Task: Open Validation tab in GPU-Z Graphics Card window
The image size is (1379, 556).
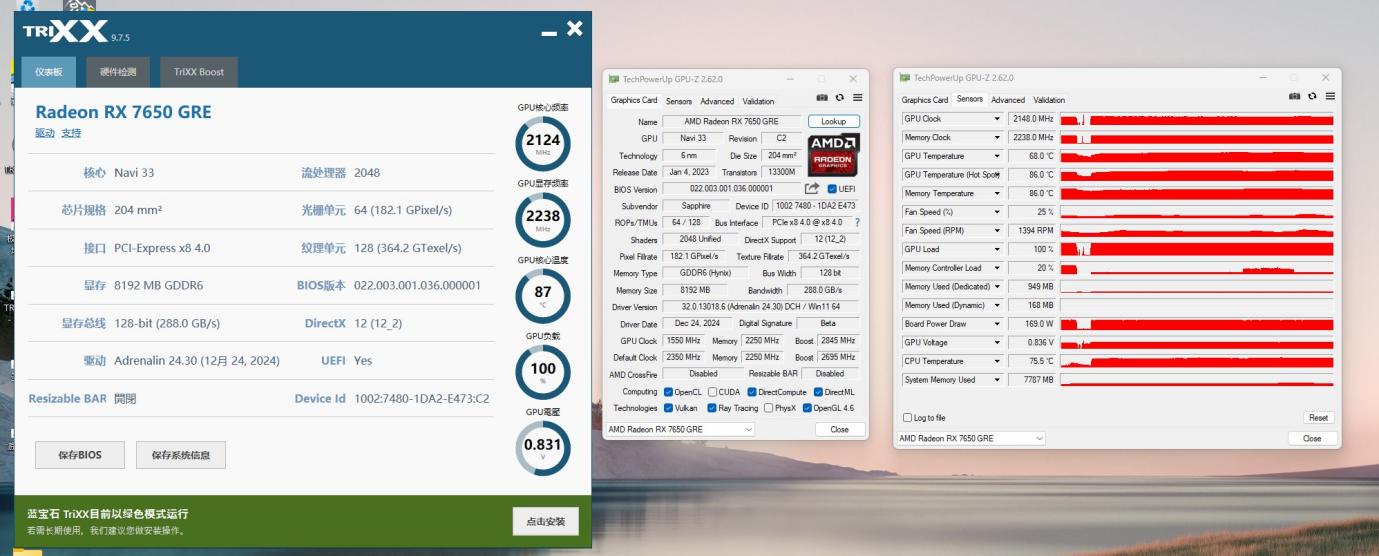Action: click(758, 101)
